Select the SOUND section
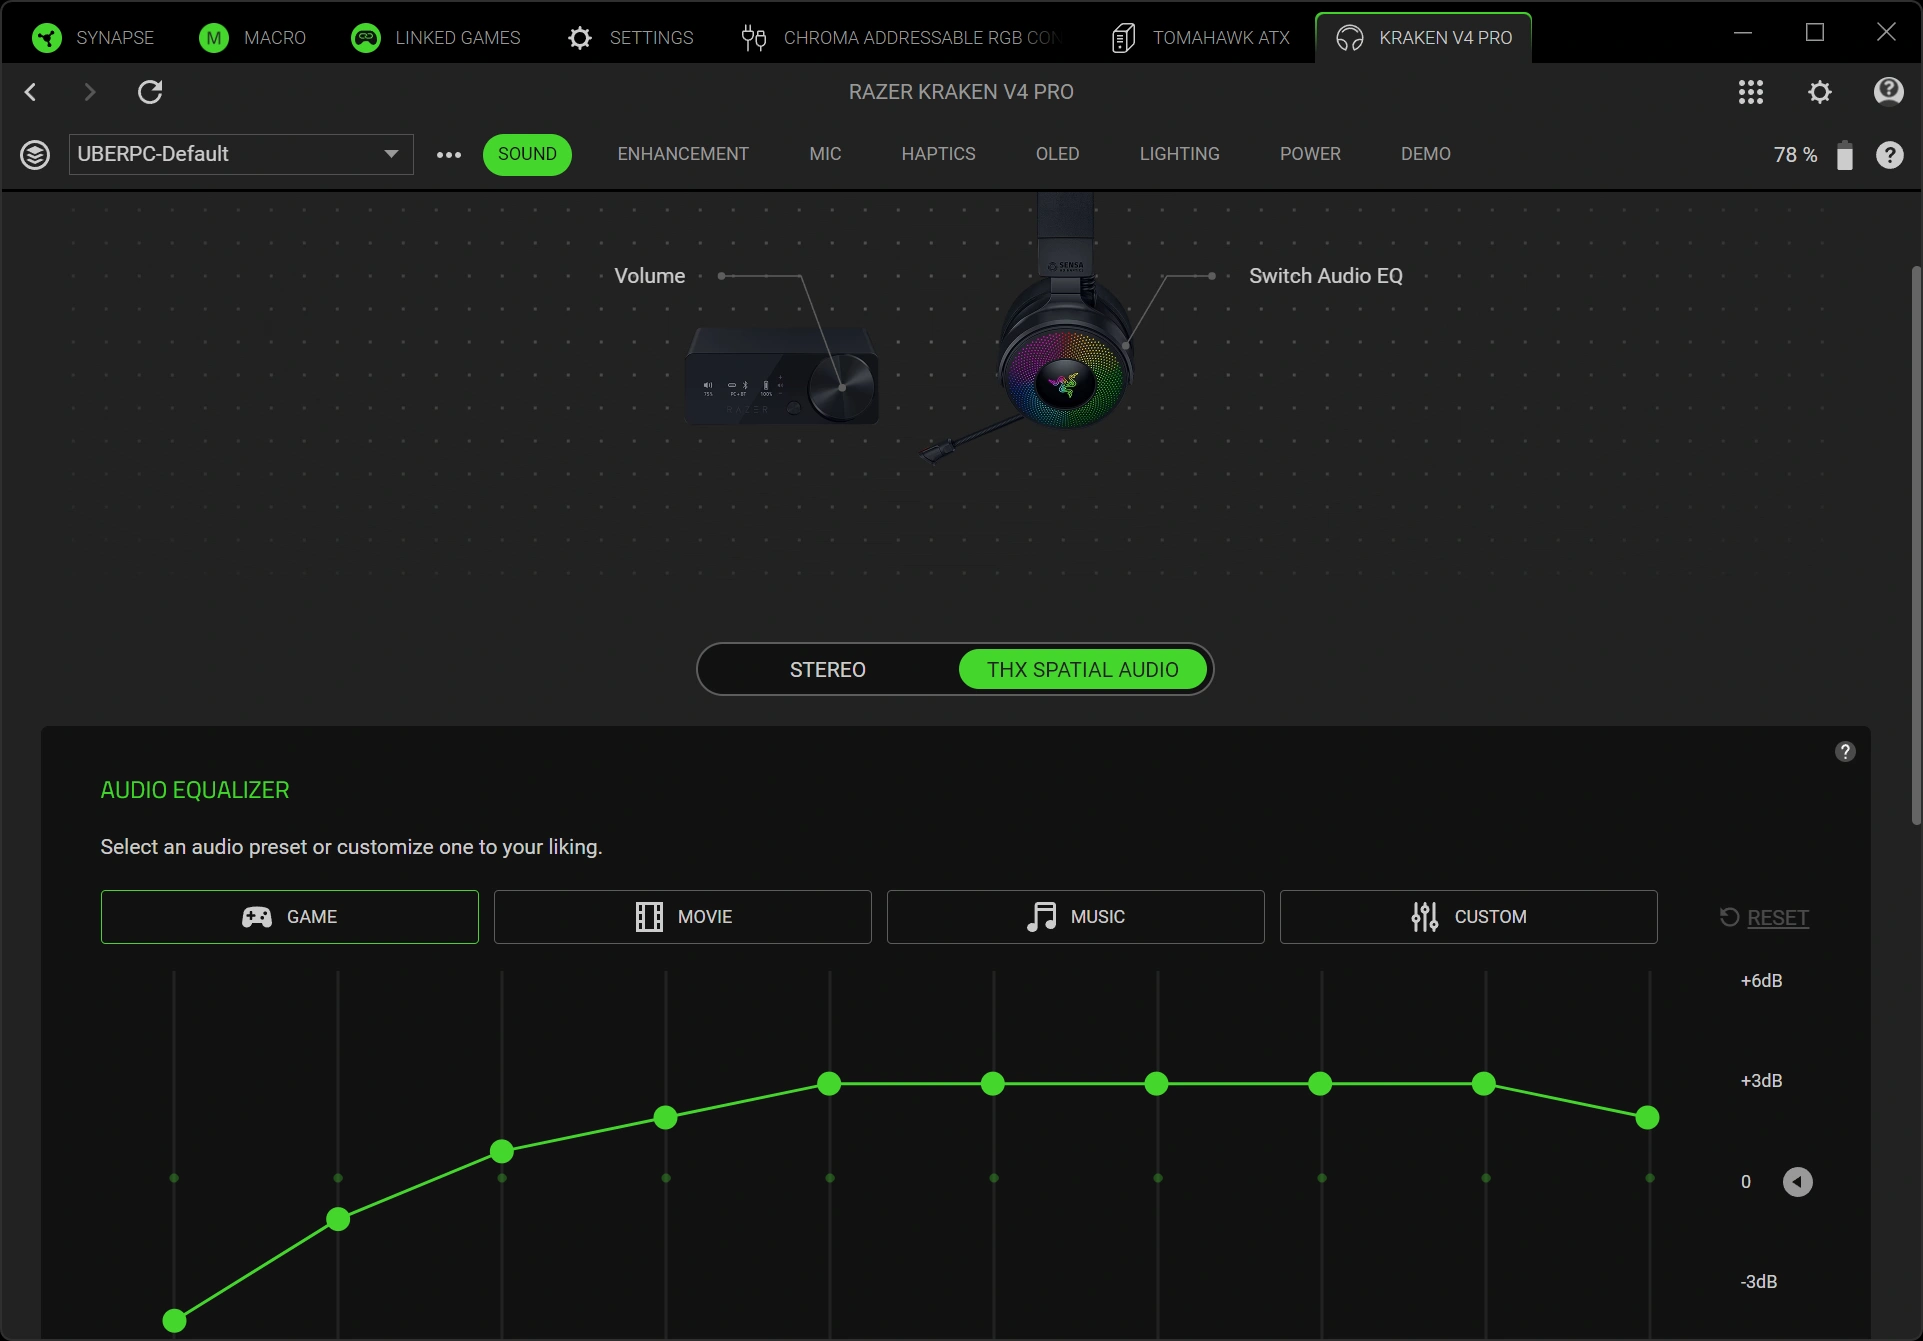This screenshot has width=1923, height=1341. [x=527, y=154]
